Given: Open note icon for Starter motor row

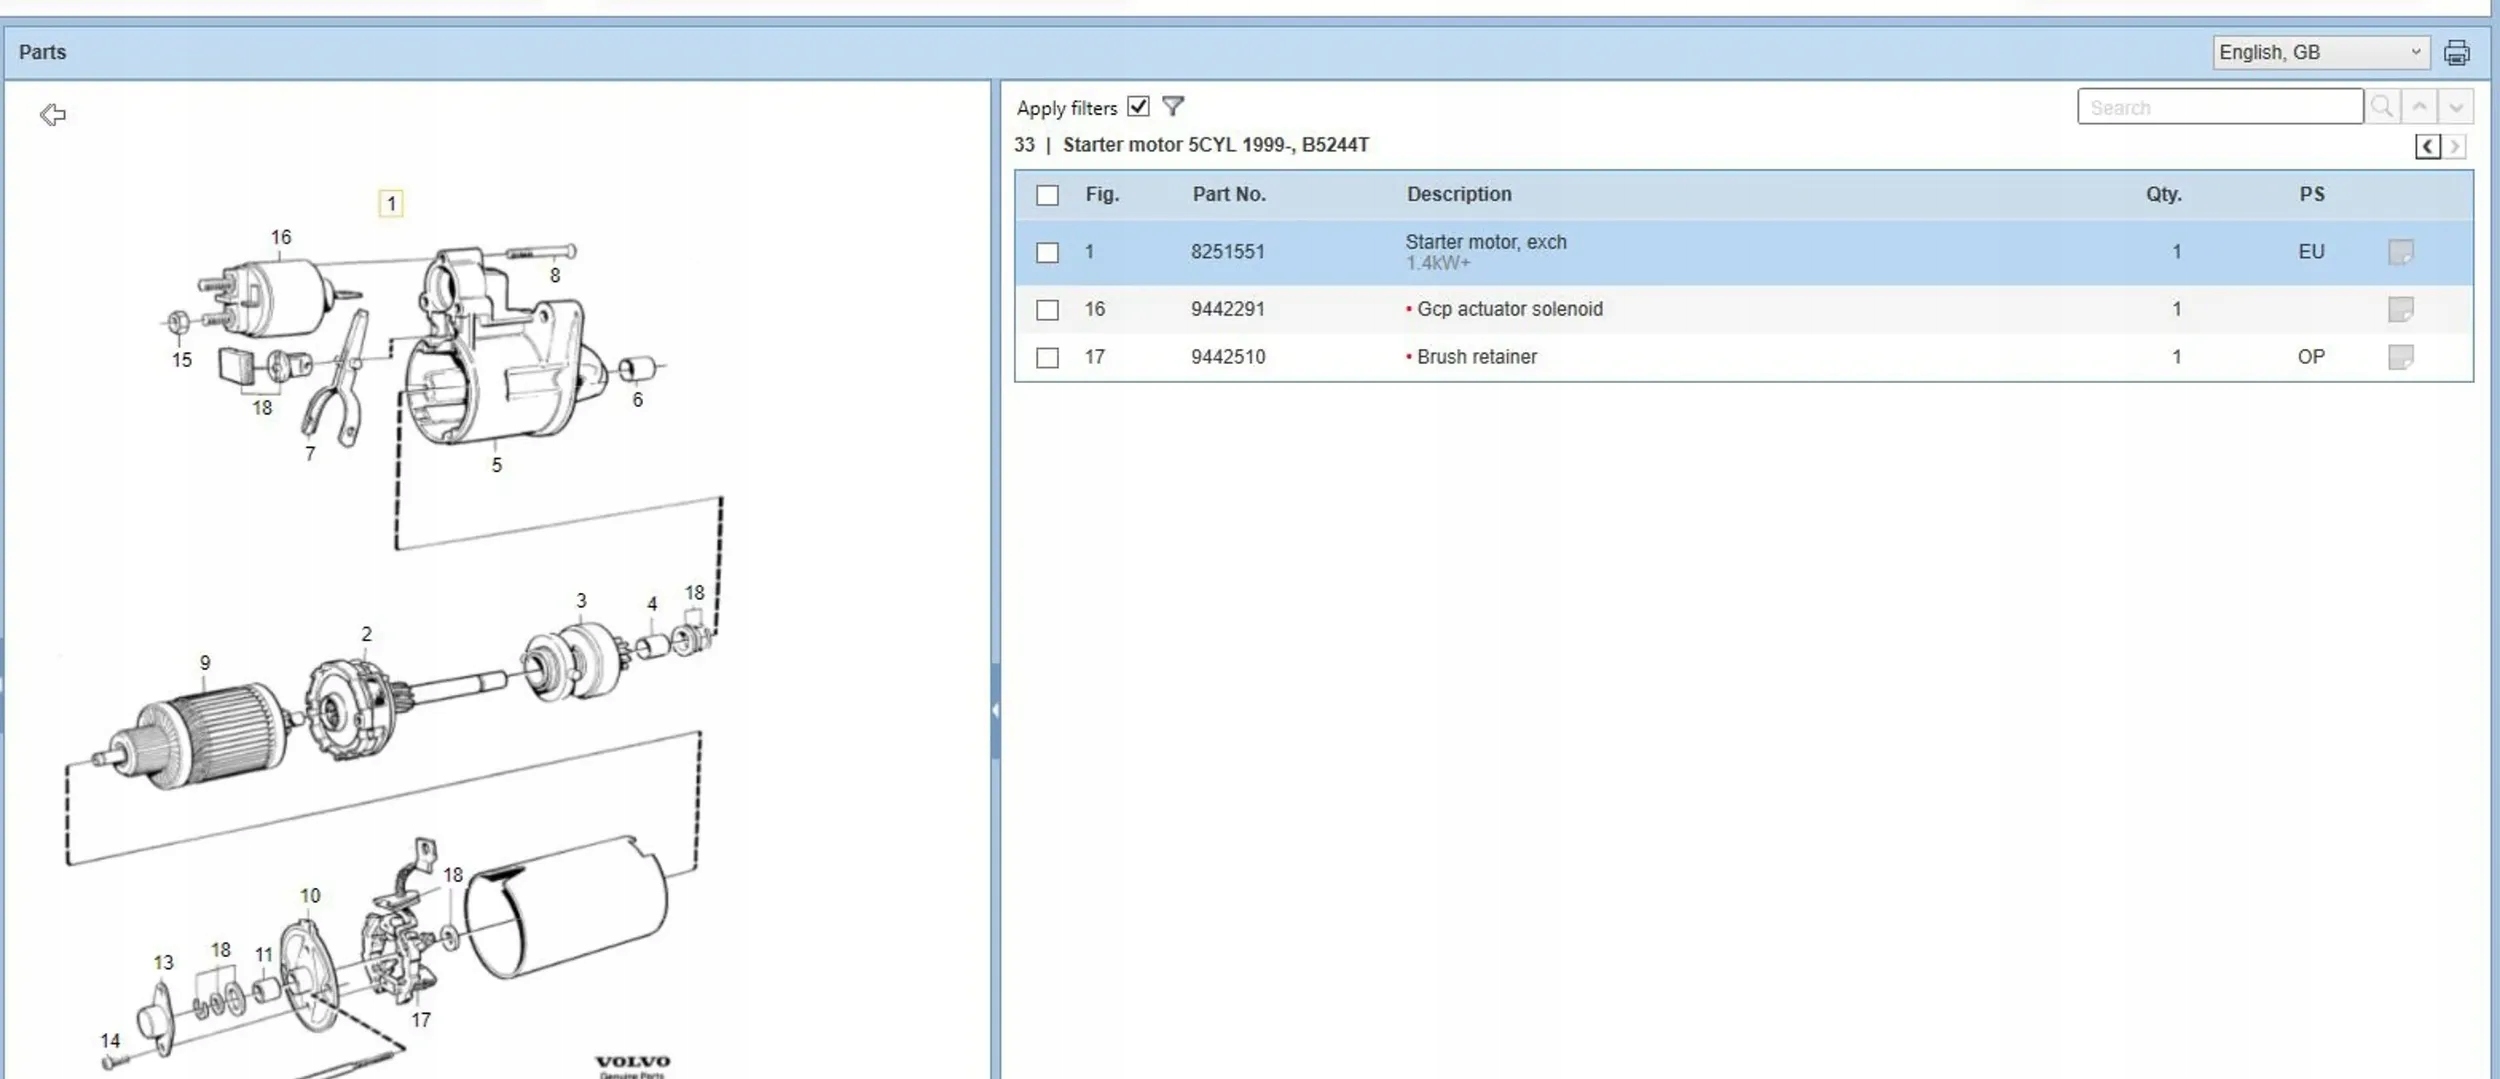Looking at the screenshot, I should click(2400, 252).
